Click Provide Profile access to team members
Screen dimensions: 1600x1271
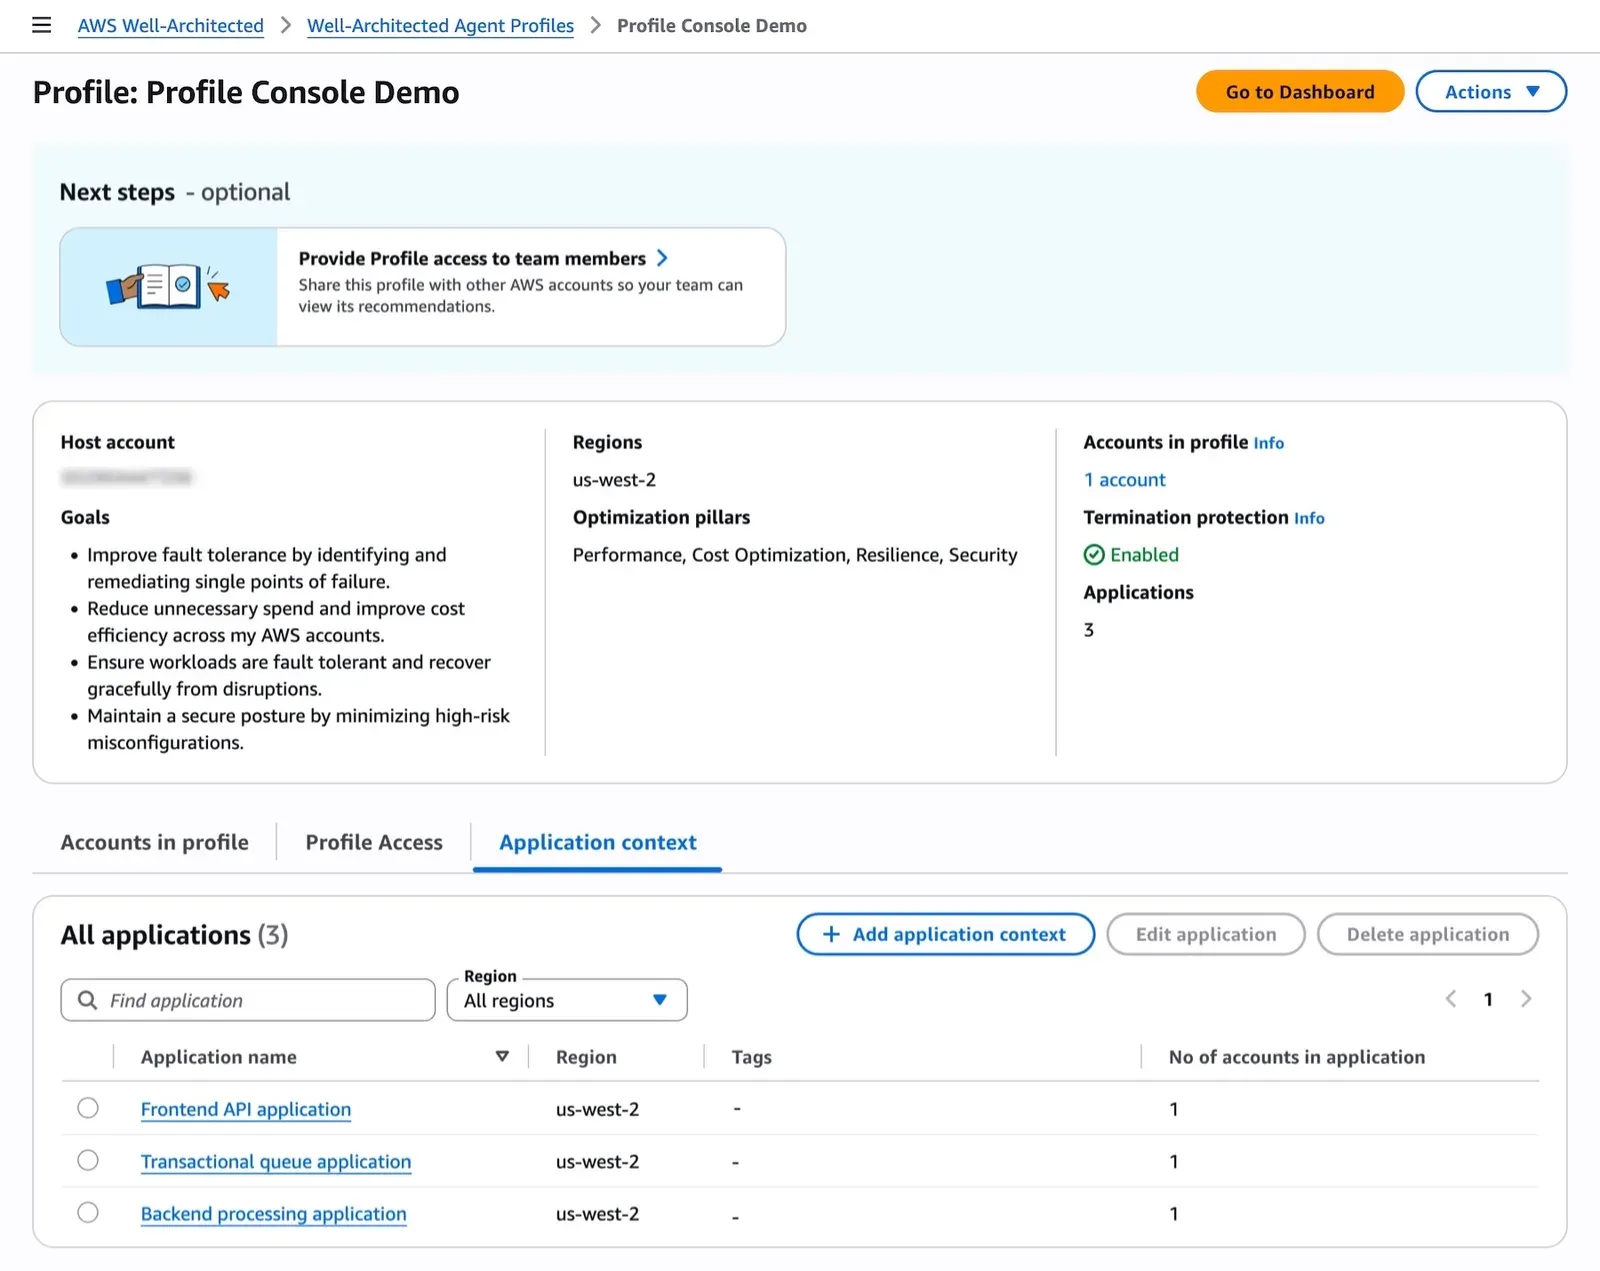pyautogui.click(x=472, y=258)
